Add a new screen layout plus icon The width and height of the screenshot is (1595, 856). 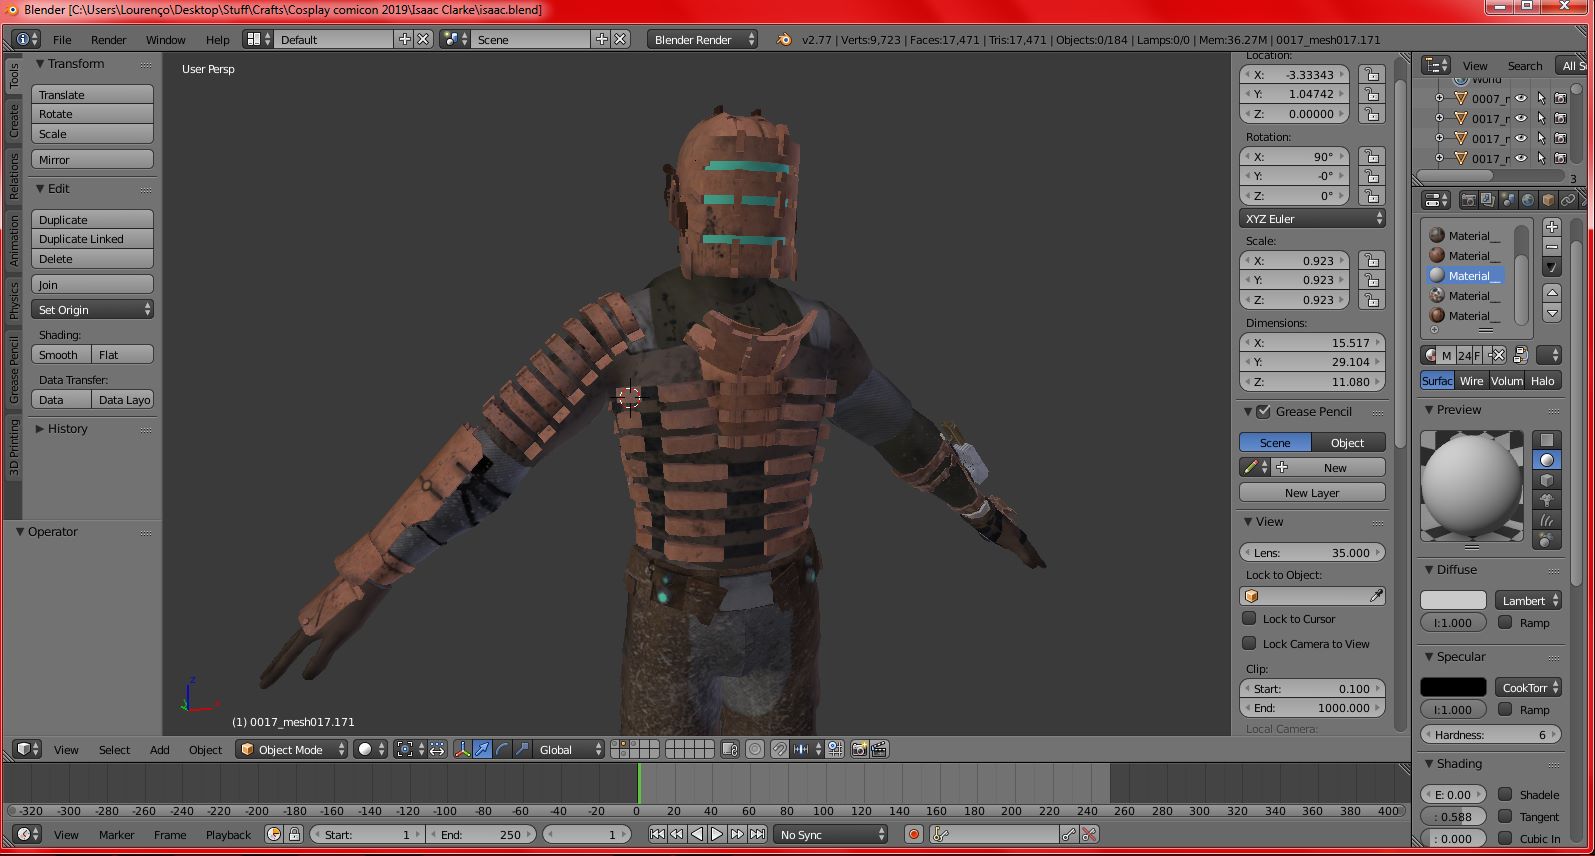click(x=404, y=39)
